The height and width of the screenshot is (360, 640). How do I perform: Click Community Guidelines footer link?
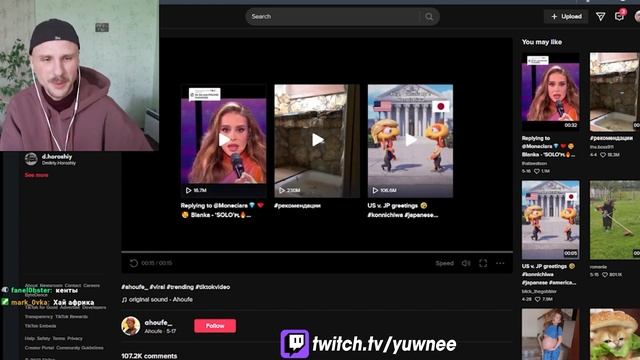pos(80,348)
